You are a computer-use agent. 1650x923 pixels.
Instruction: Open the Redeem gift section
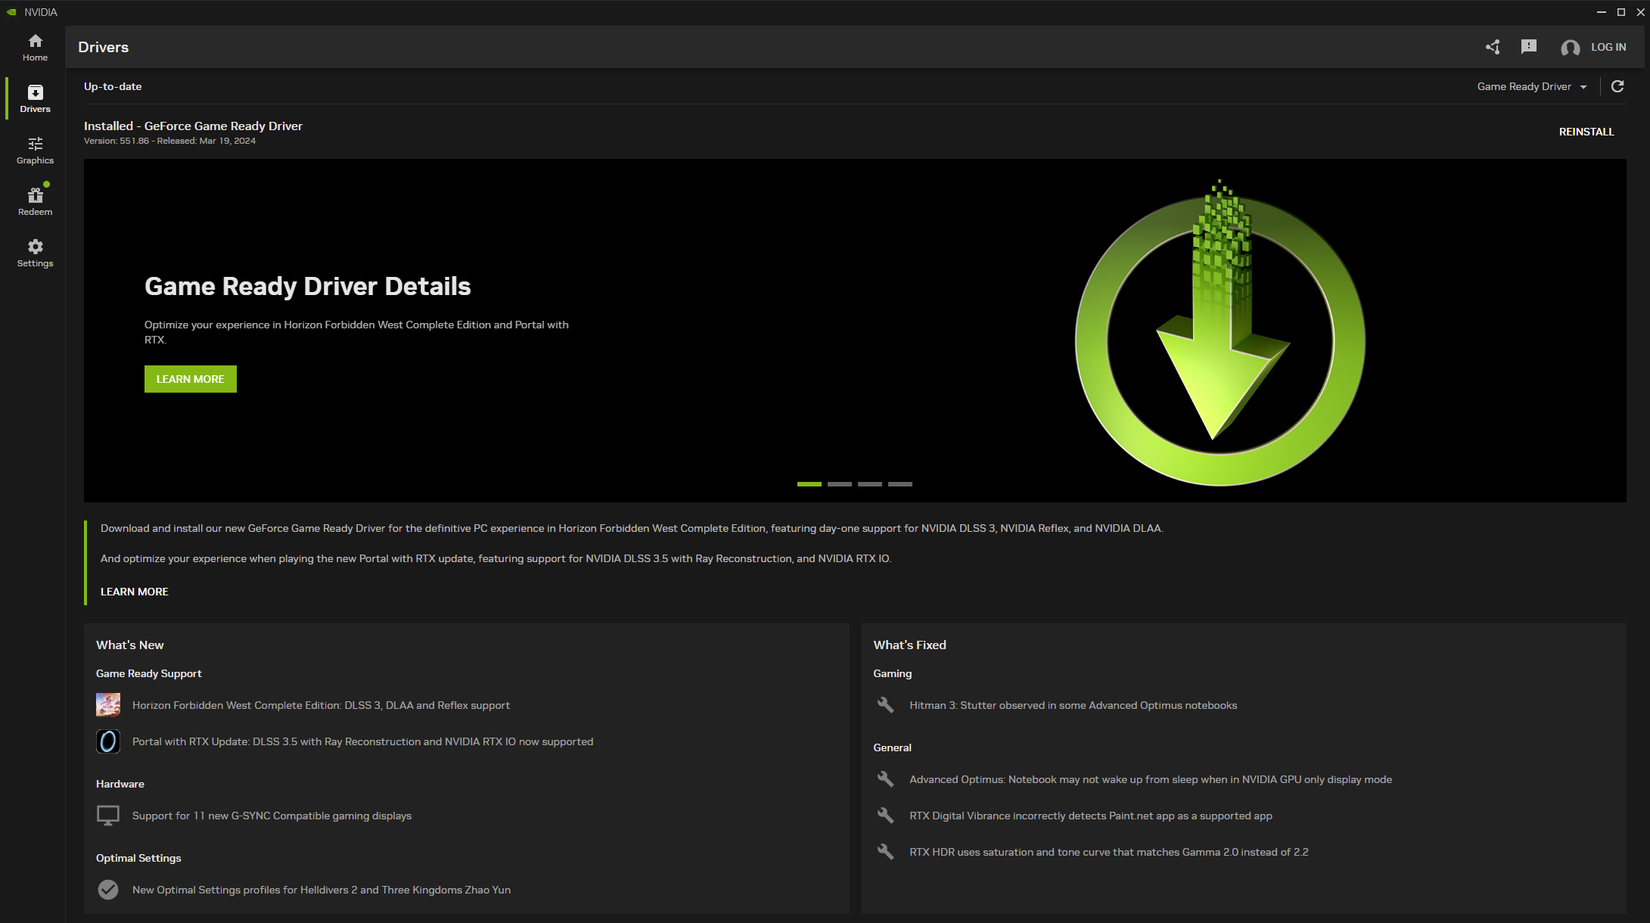click(35, 201)
